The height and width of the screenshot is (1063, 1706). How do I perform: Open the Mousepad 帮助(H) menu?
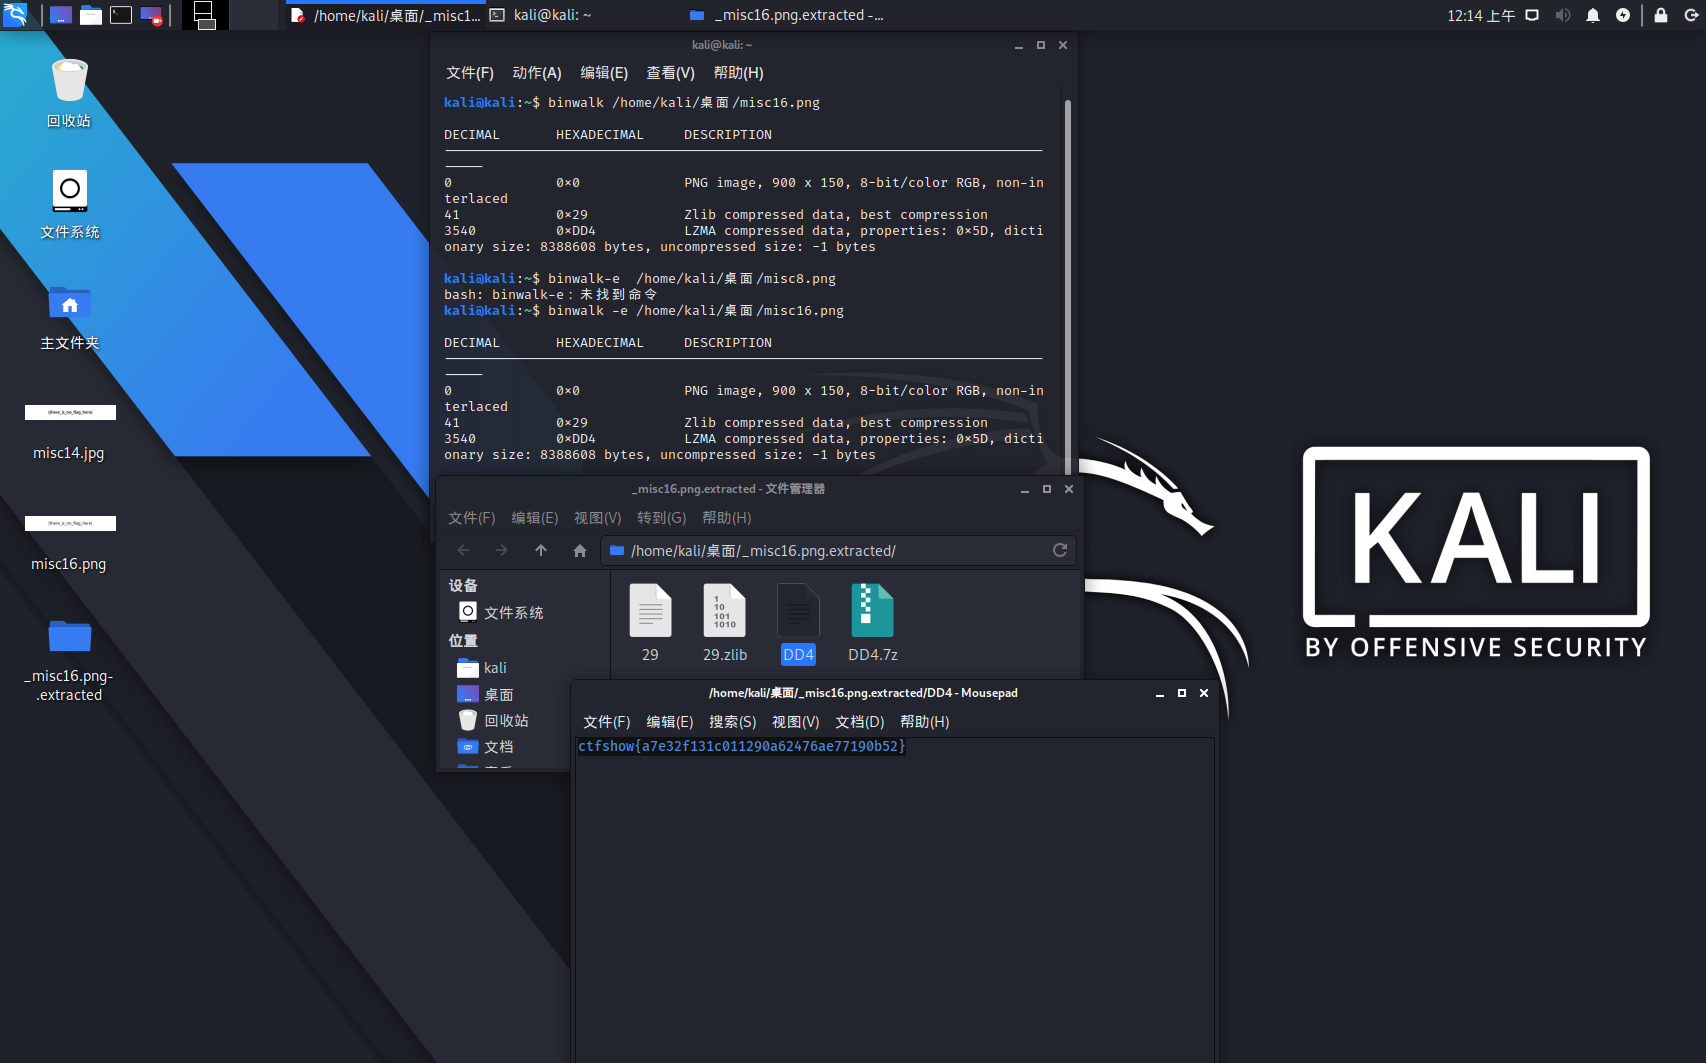coord(925,722)
